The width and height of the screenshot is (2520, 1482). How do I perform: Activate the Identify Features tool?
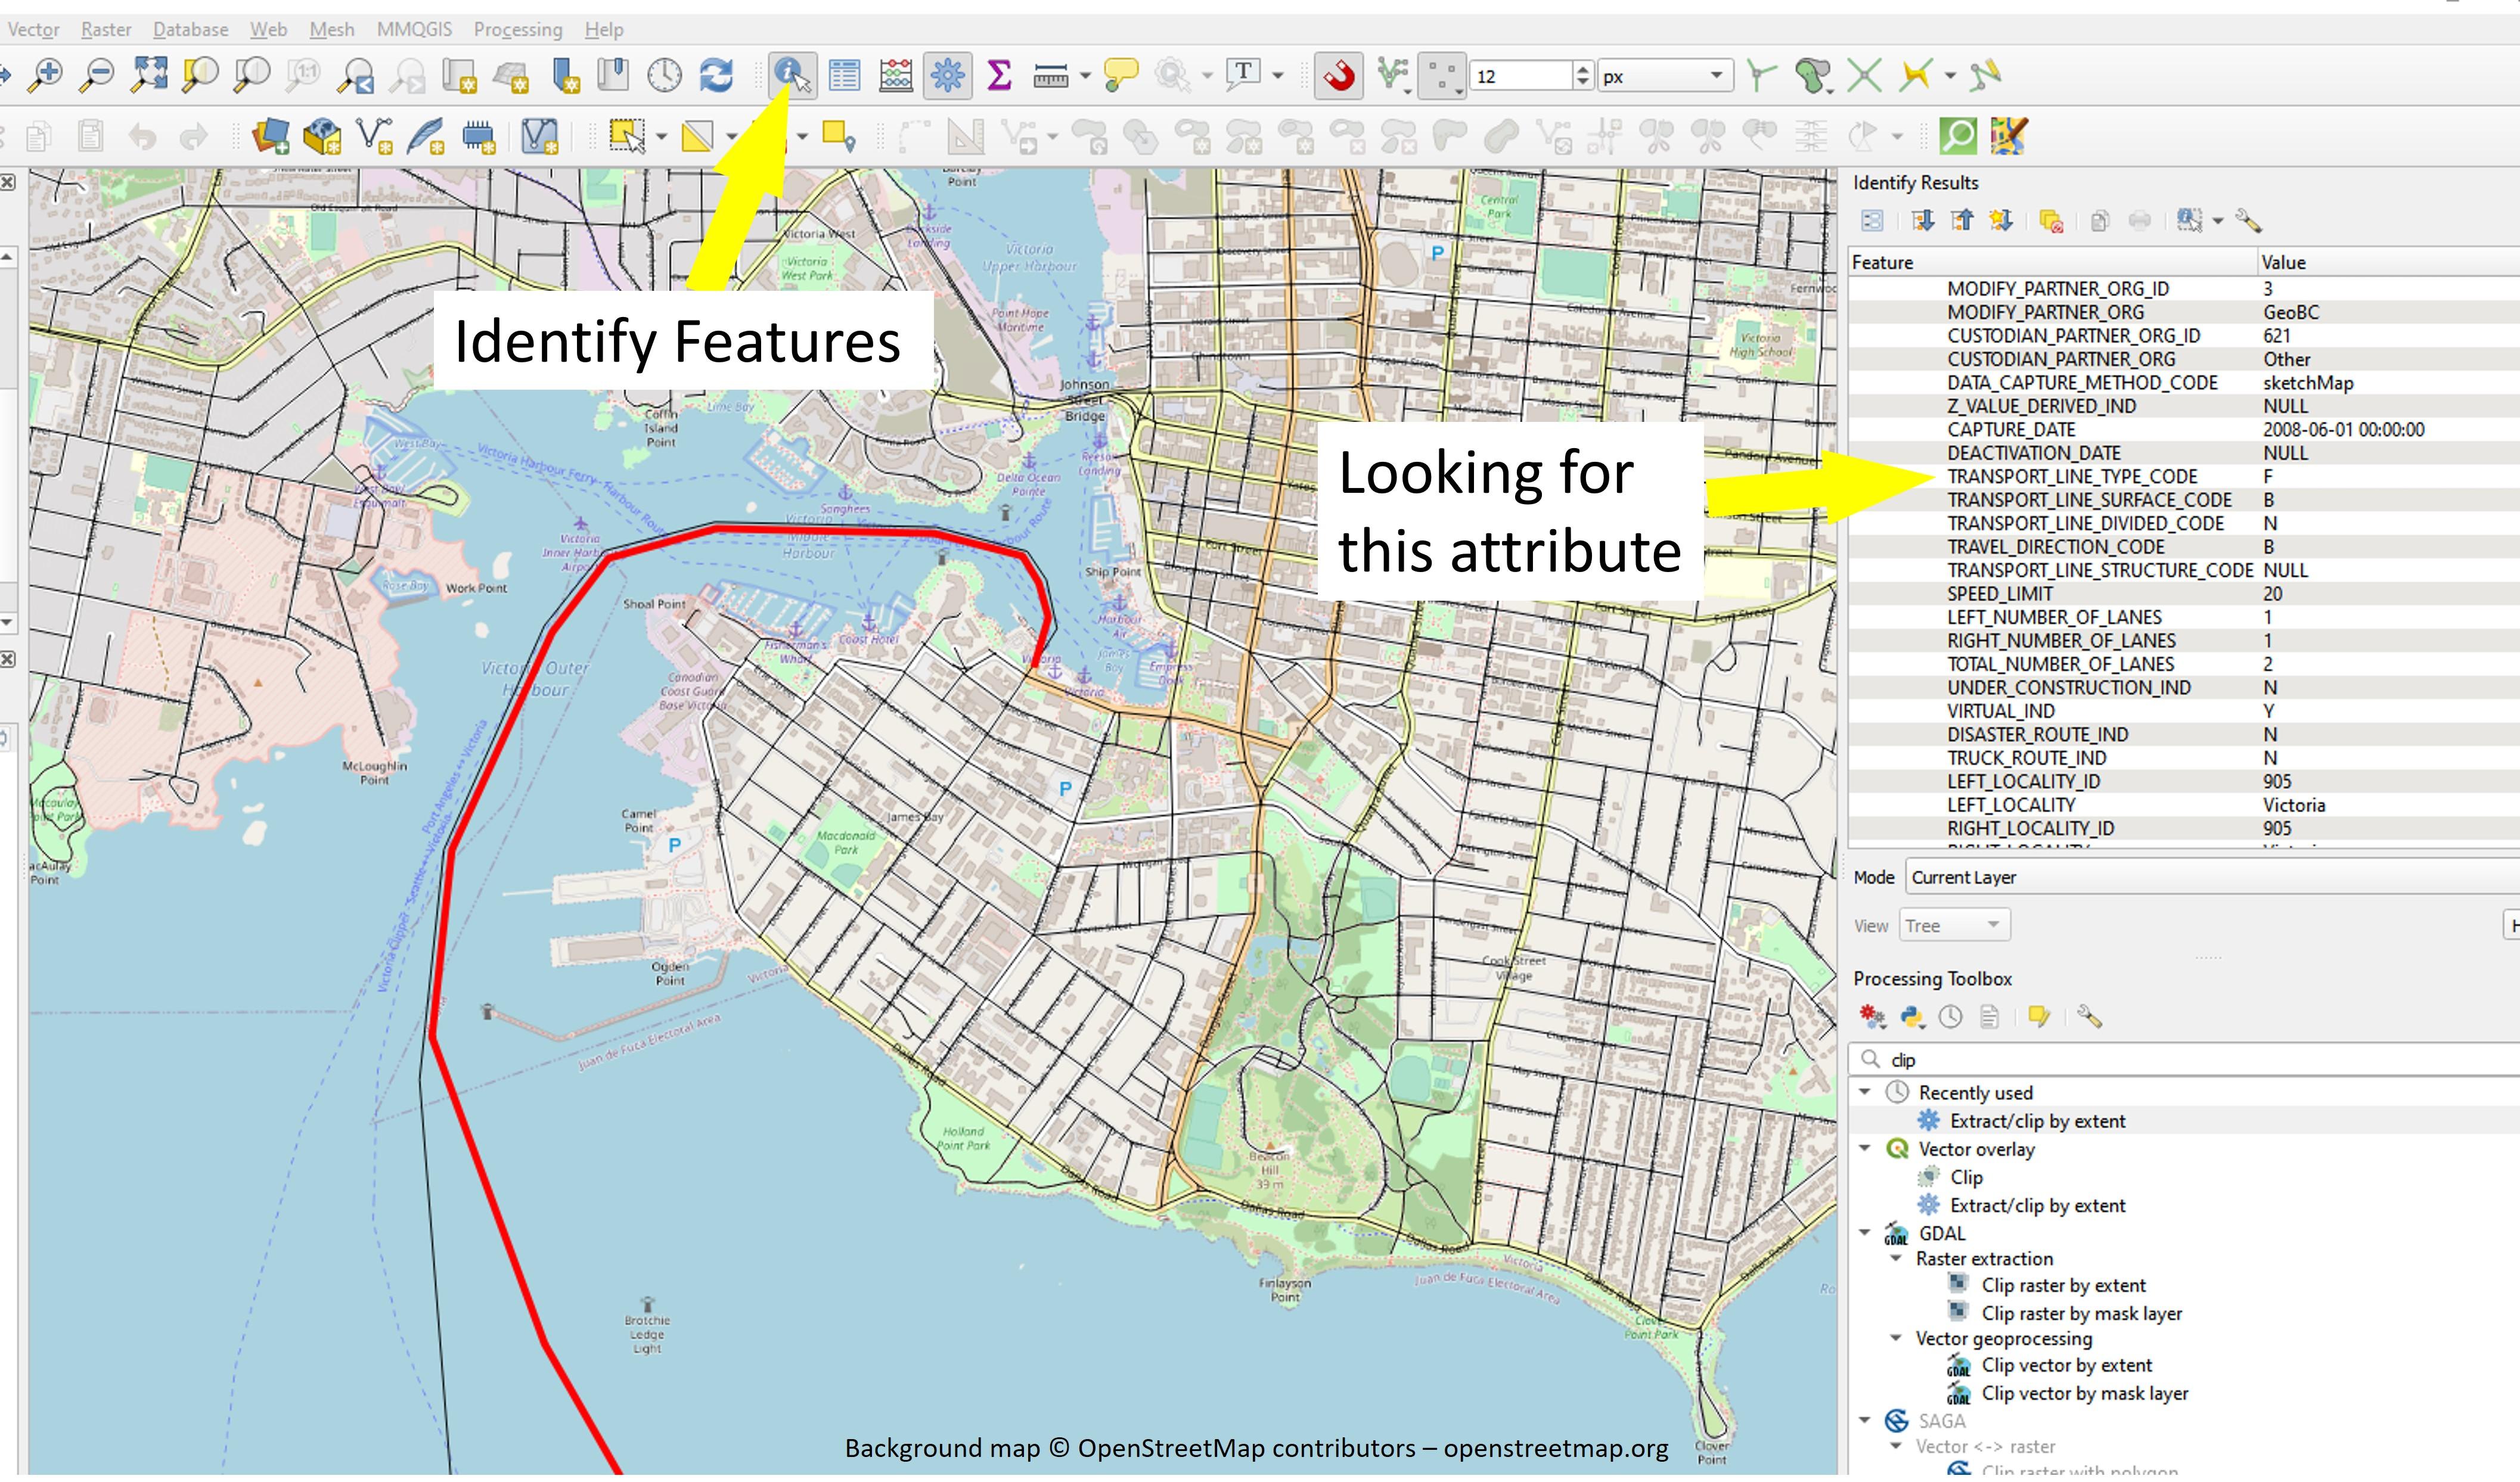point(792,75)
